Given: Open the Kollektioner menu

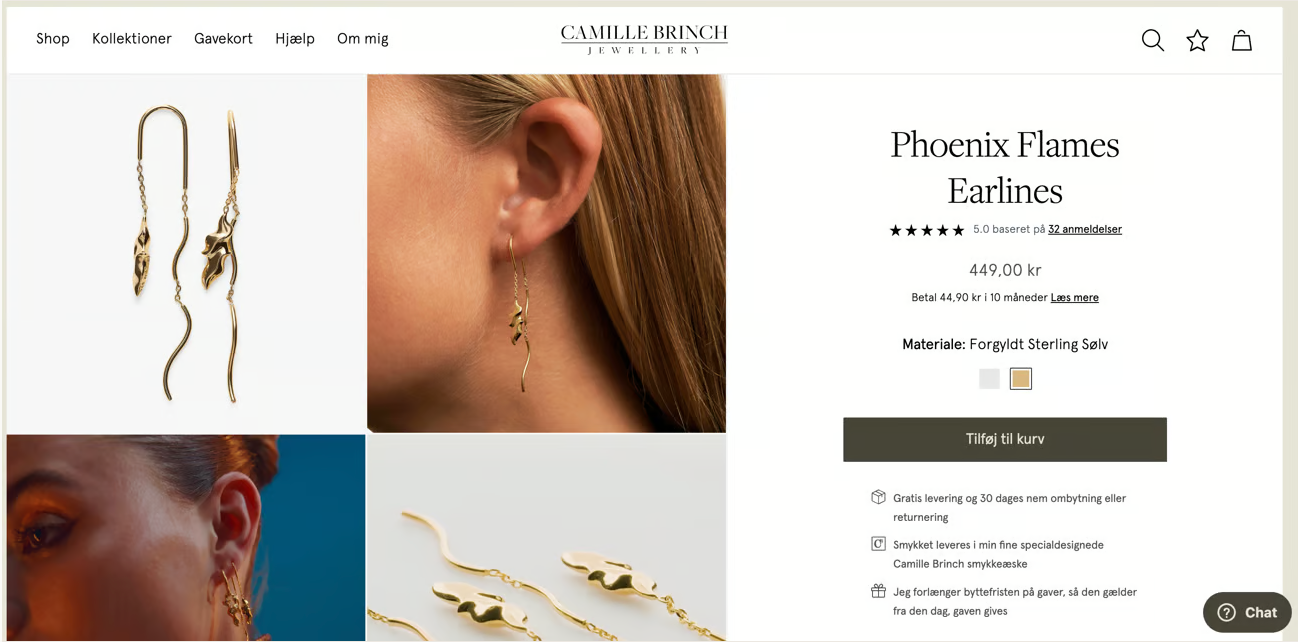Looking at the screenshot, I should click(x=132, y=39).
